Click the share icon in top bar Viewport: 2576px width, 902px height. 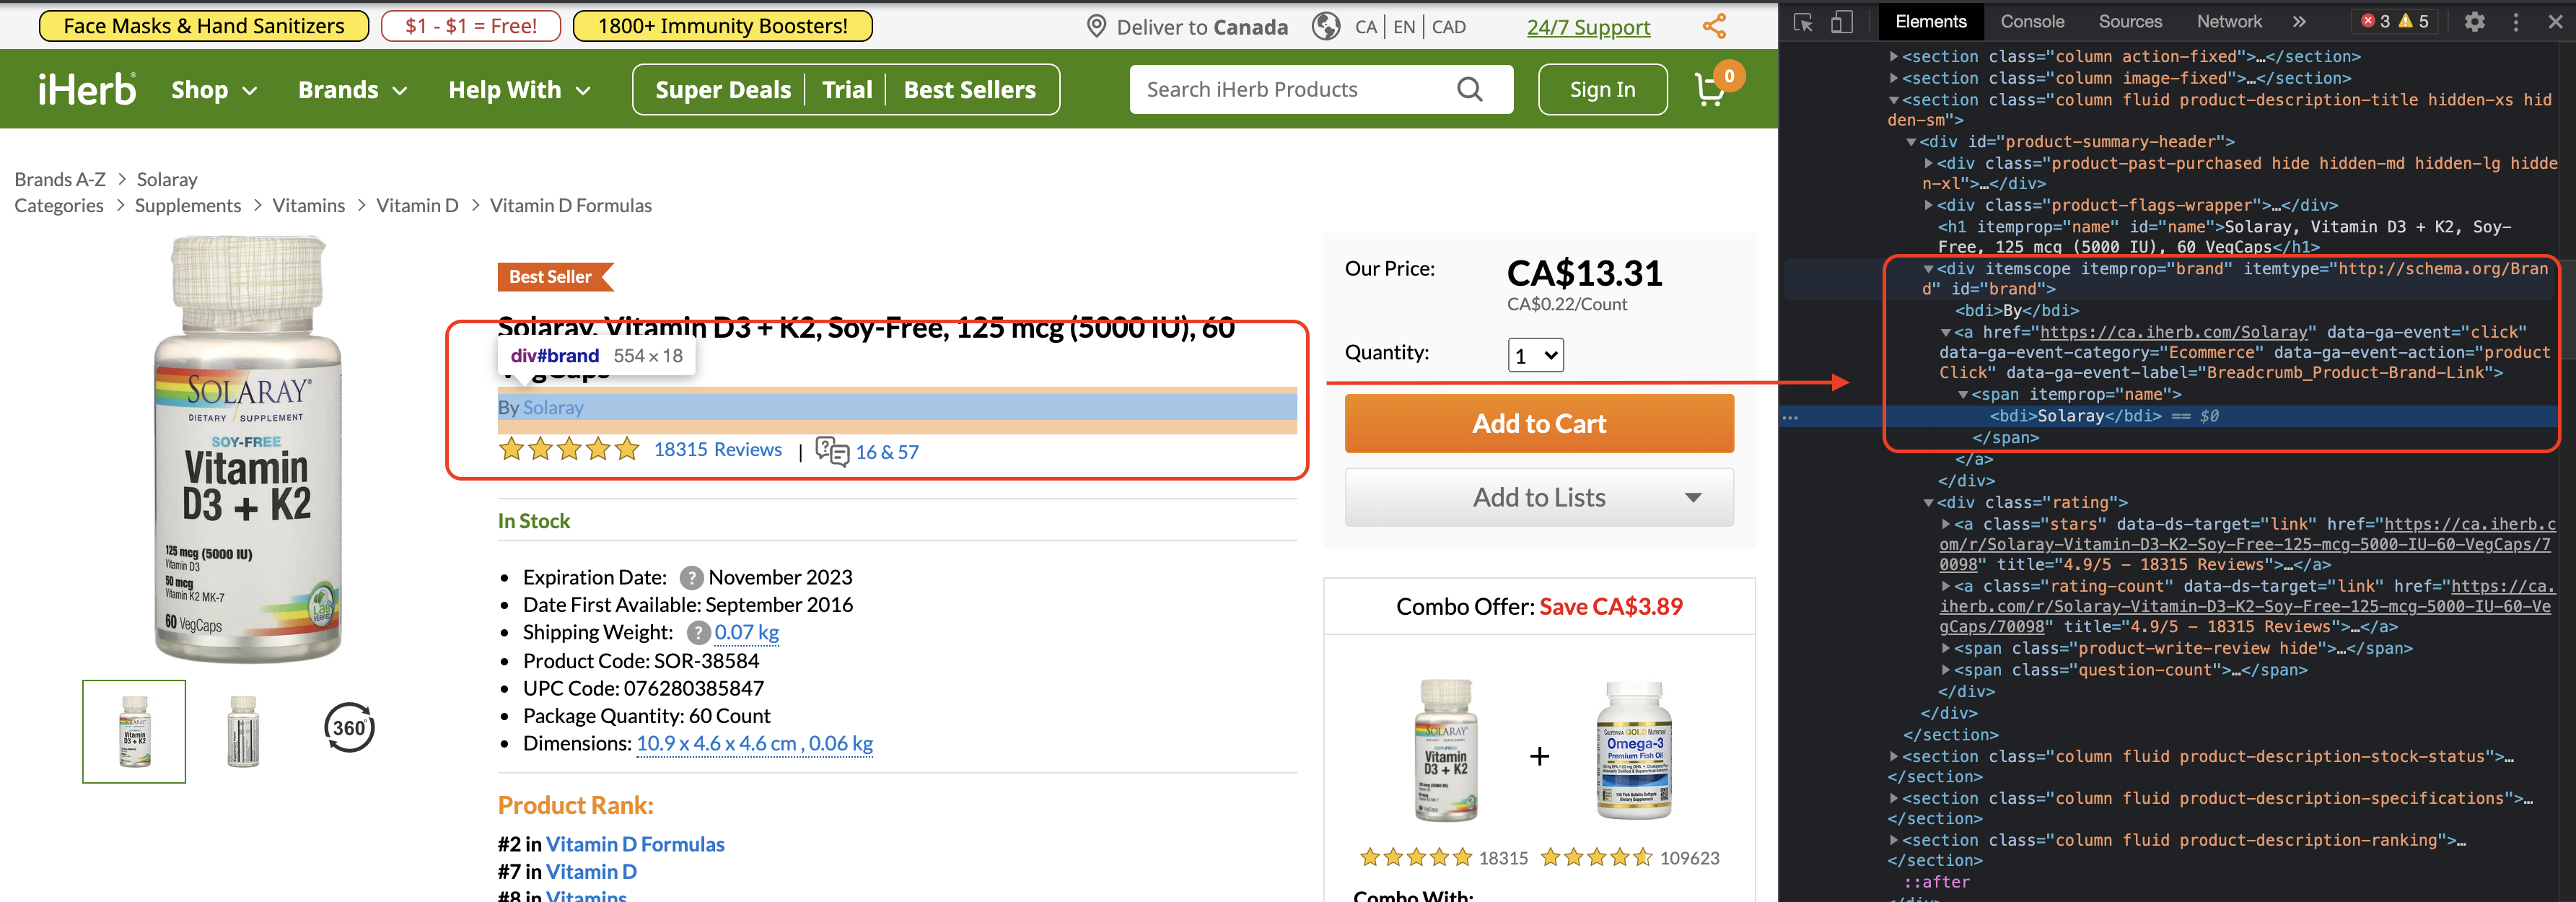(1714, 26)
